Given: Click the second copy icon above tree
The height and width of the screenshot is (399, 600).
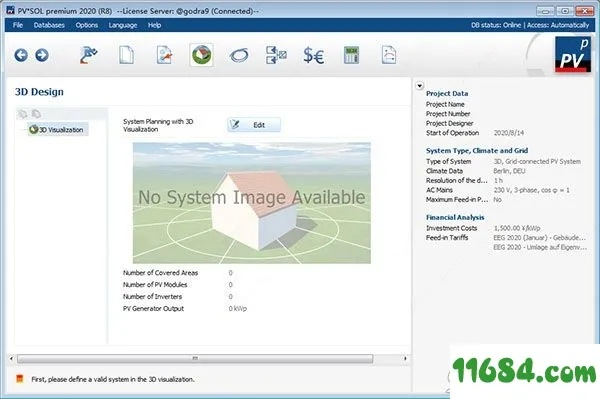Looking at the screenshot, I should [36, 114].
